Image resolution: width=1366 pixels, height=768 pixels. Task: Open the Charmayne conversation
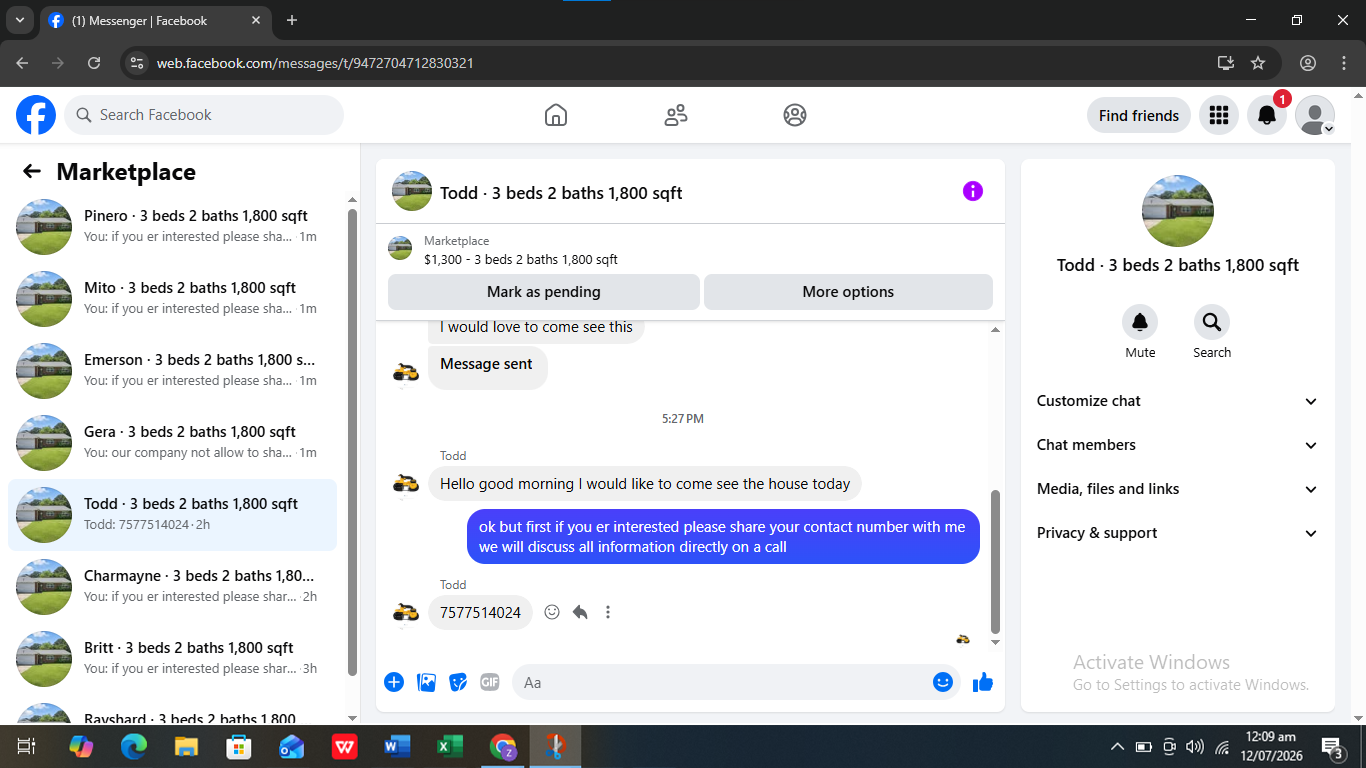[x=172, y=586]
